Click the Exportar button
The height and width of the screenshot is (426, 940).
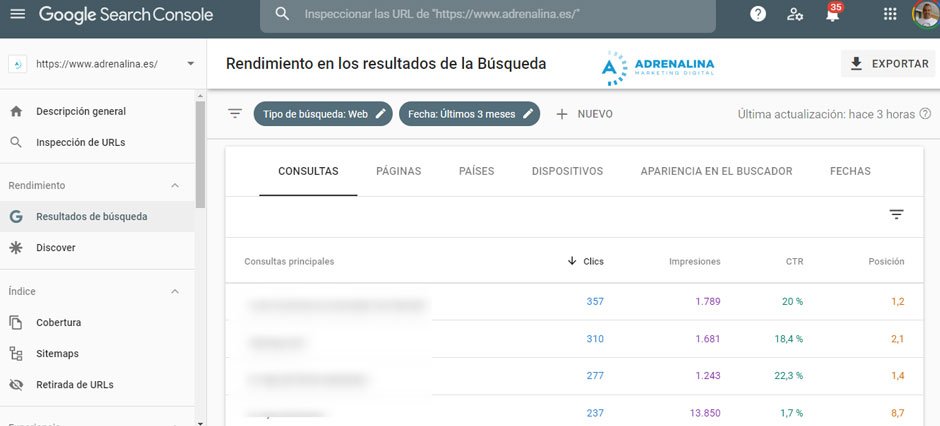coord(888,64)
